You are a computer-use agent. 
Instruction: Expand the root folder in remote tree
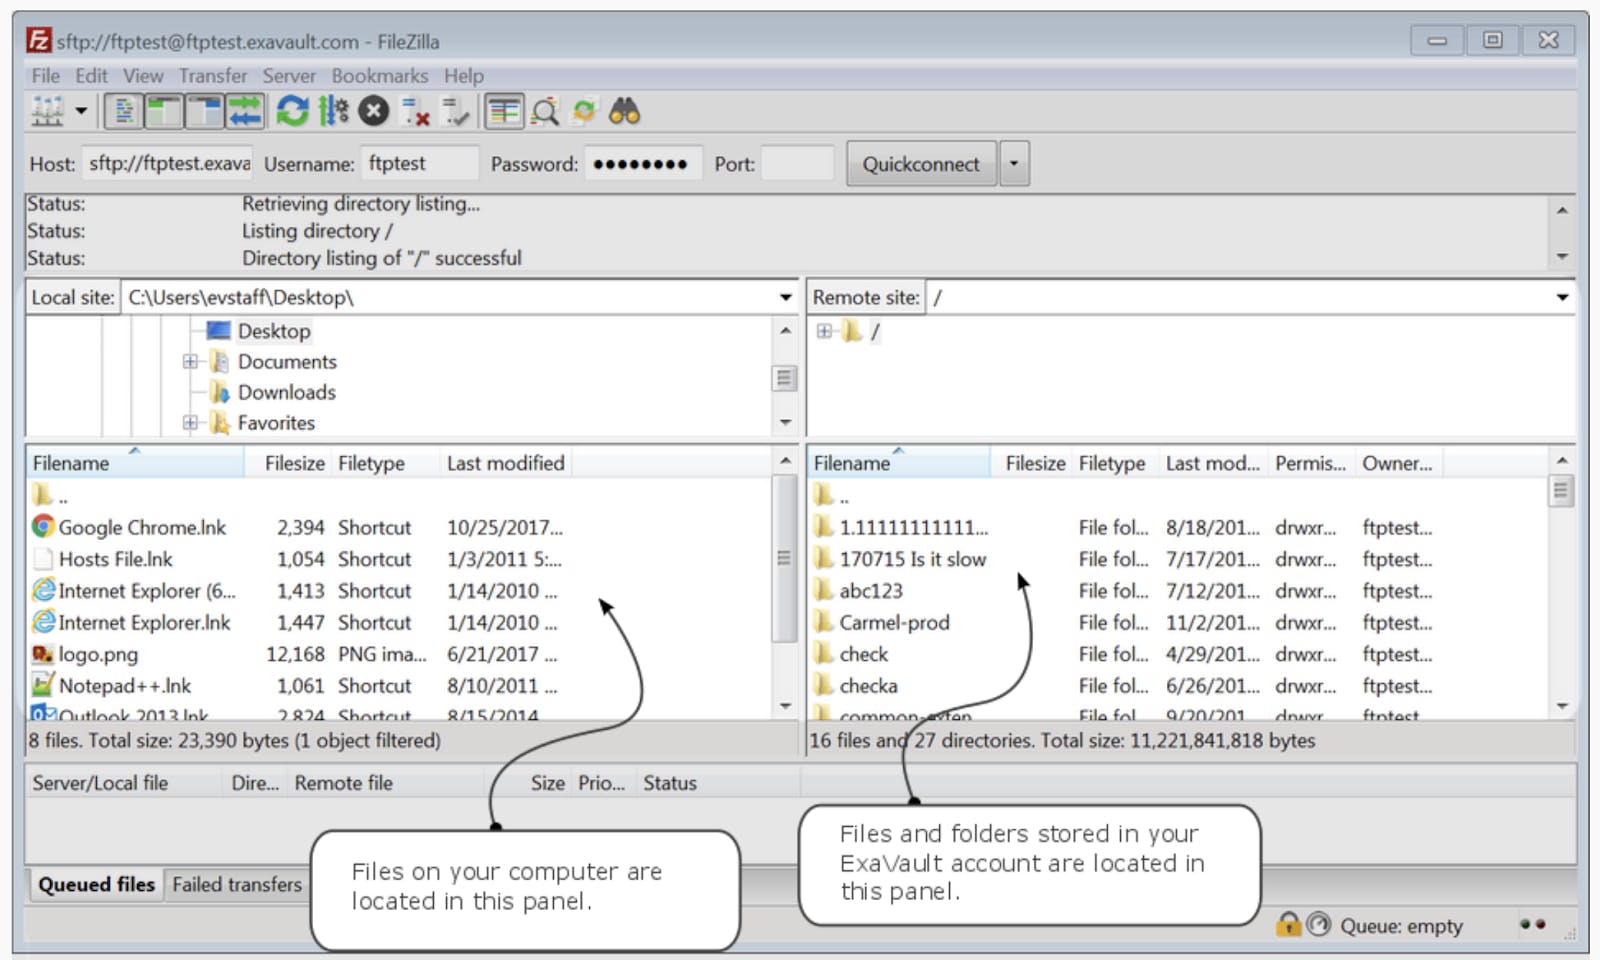pyautogui.click(x=823, y=331)
